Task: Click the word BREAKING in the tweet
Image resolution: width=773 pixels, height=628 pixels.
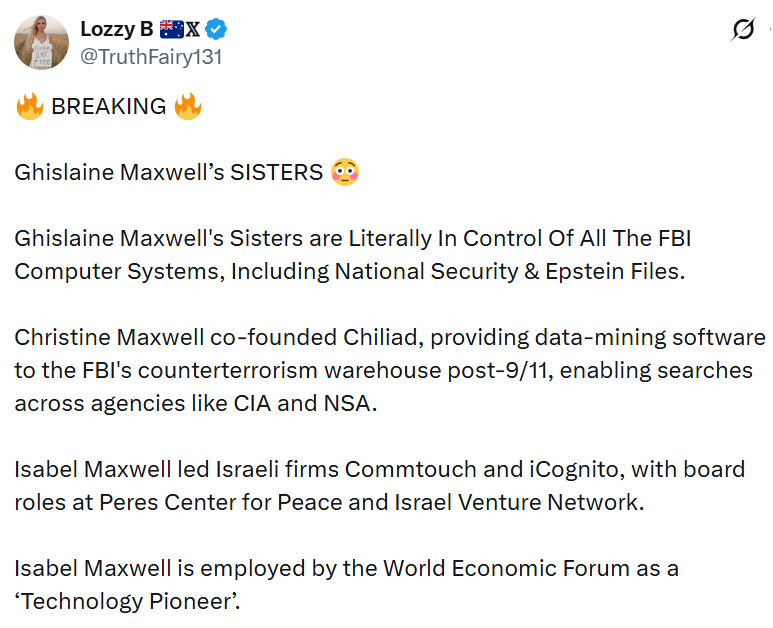Action: (x=108, y=107)
